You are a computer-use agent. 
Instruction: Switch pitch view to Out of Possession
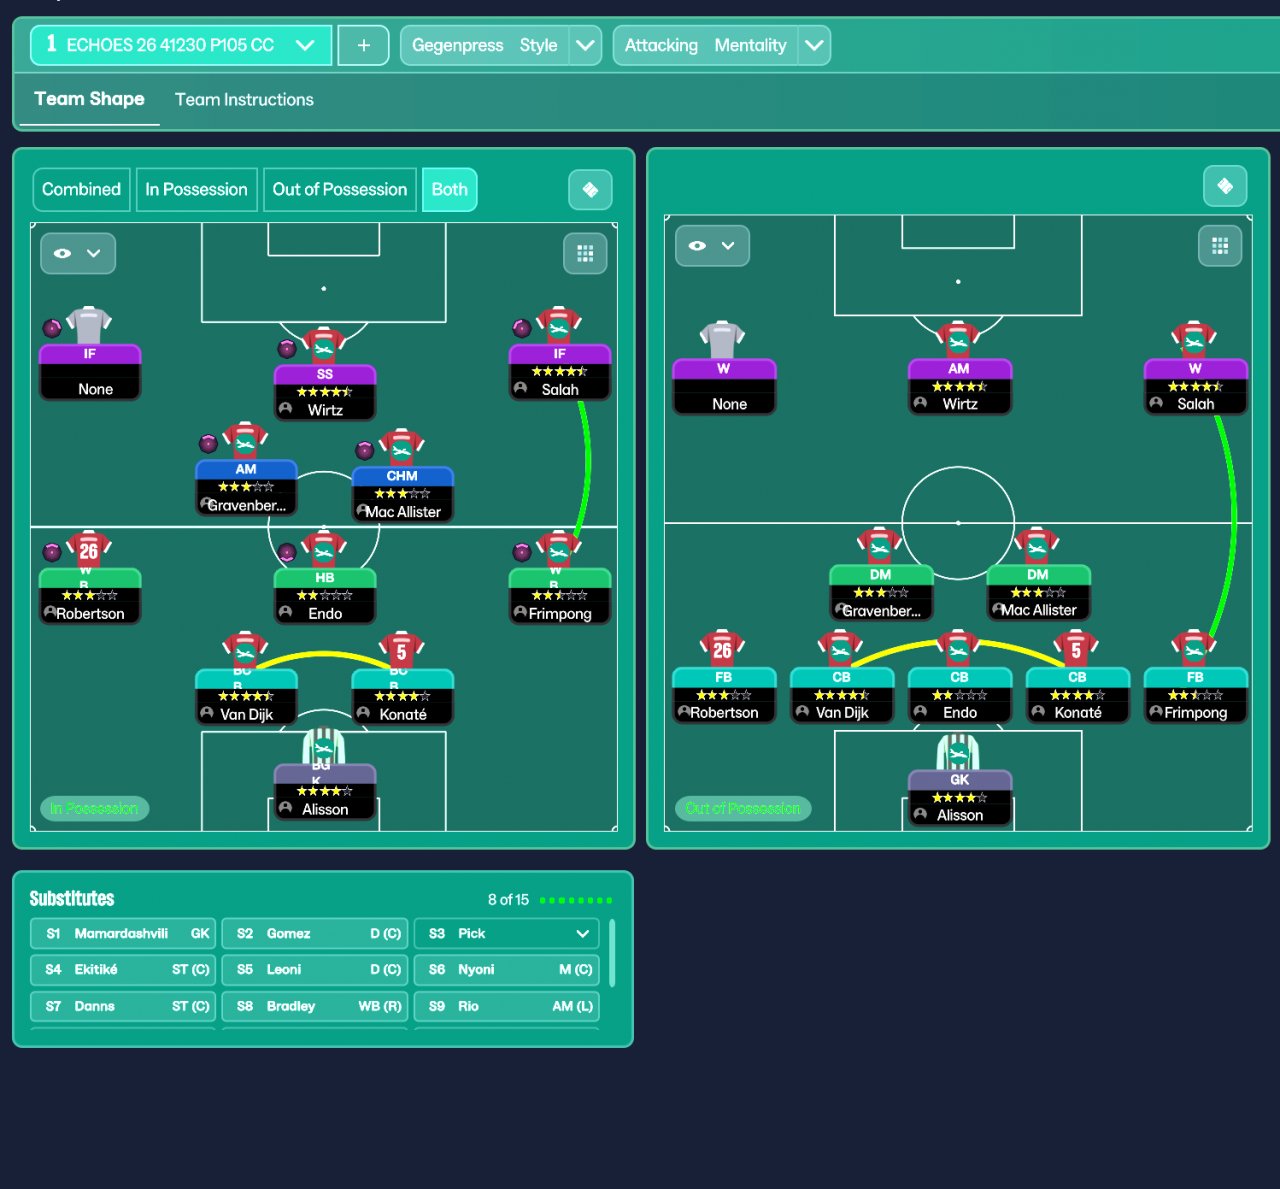340,190
